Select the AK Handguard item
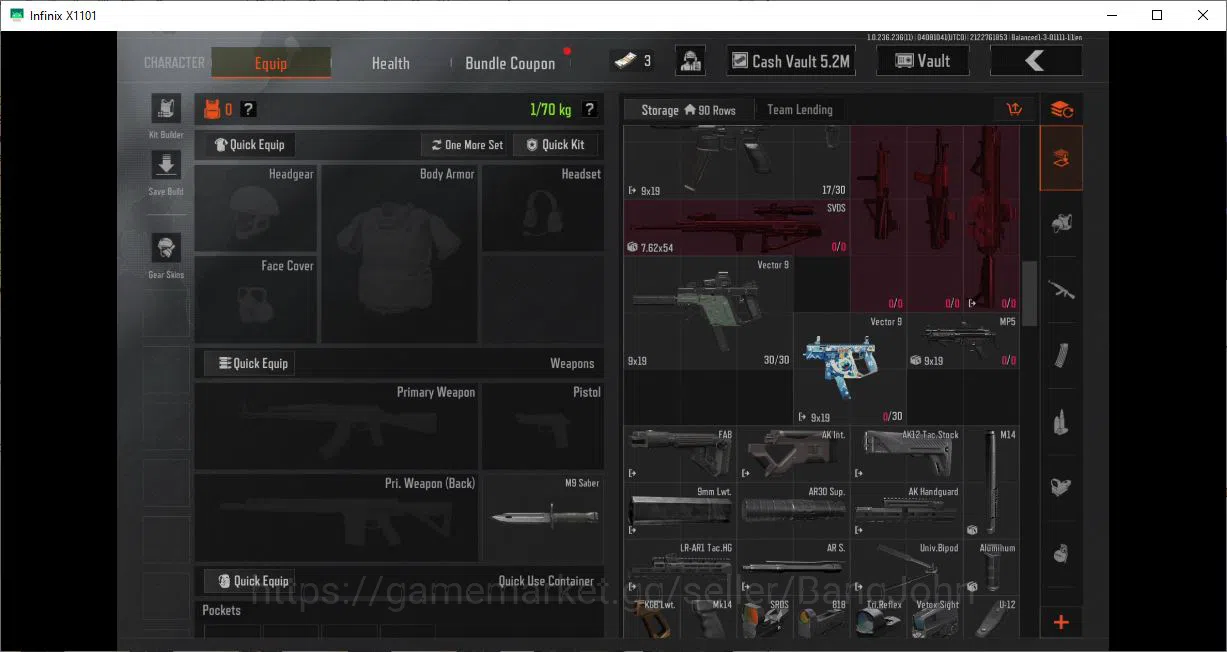1227x652 pixels. (x=907, y=511)
